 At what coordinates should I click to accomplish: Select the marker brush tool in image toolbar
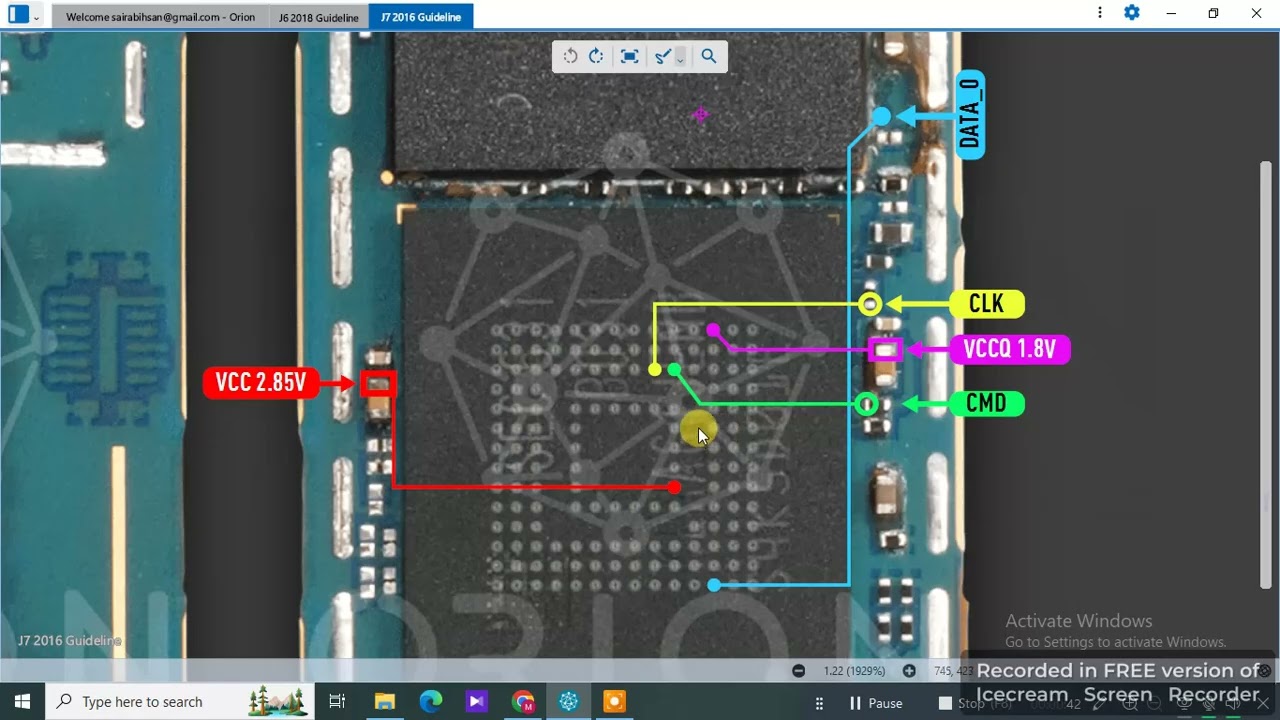coord(661,57)
